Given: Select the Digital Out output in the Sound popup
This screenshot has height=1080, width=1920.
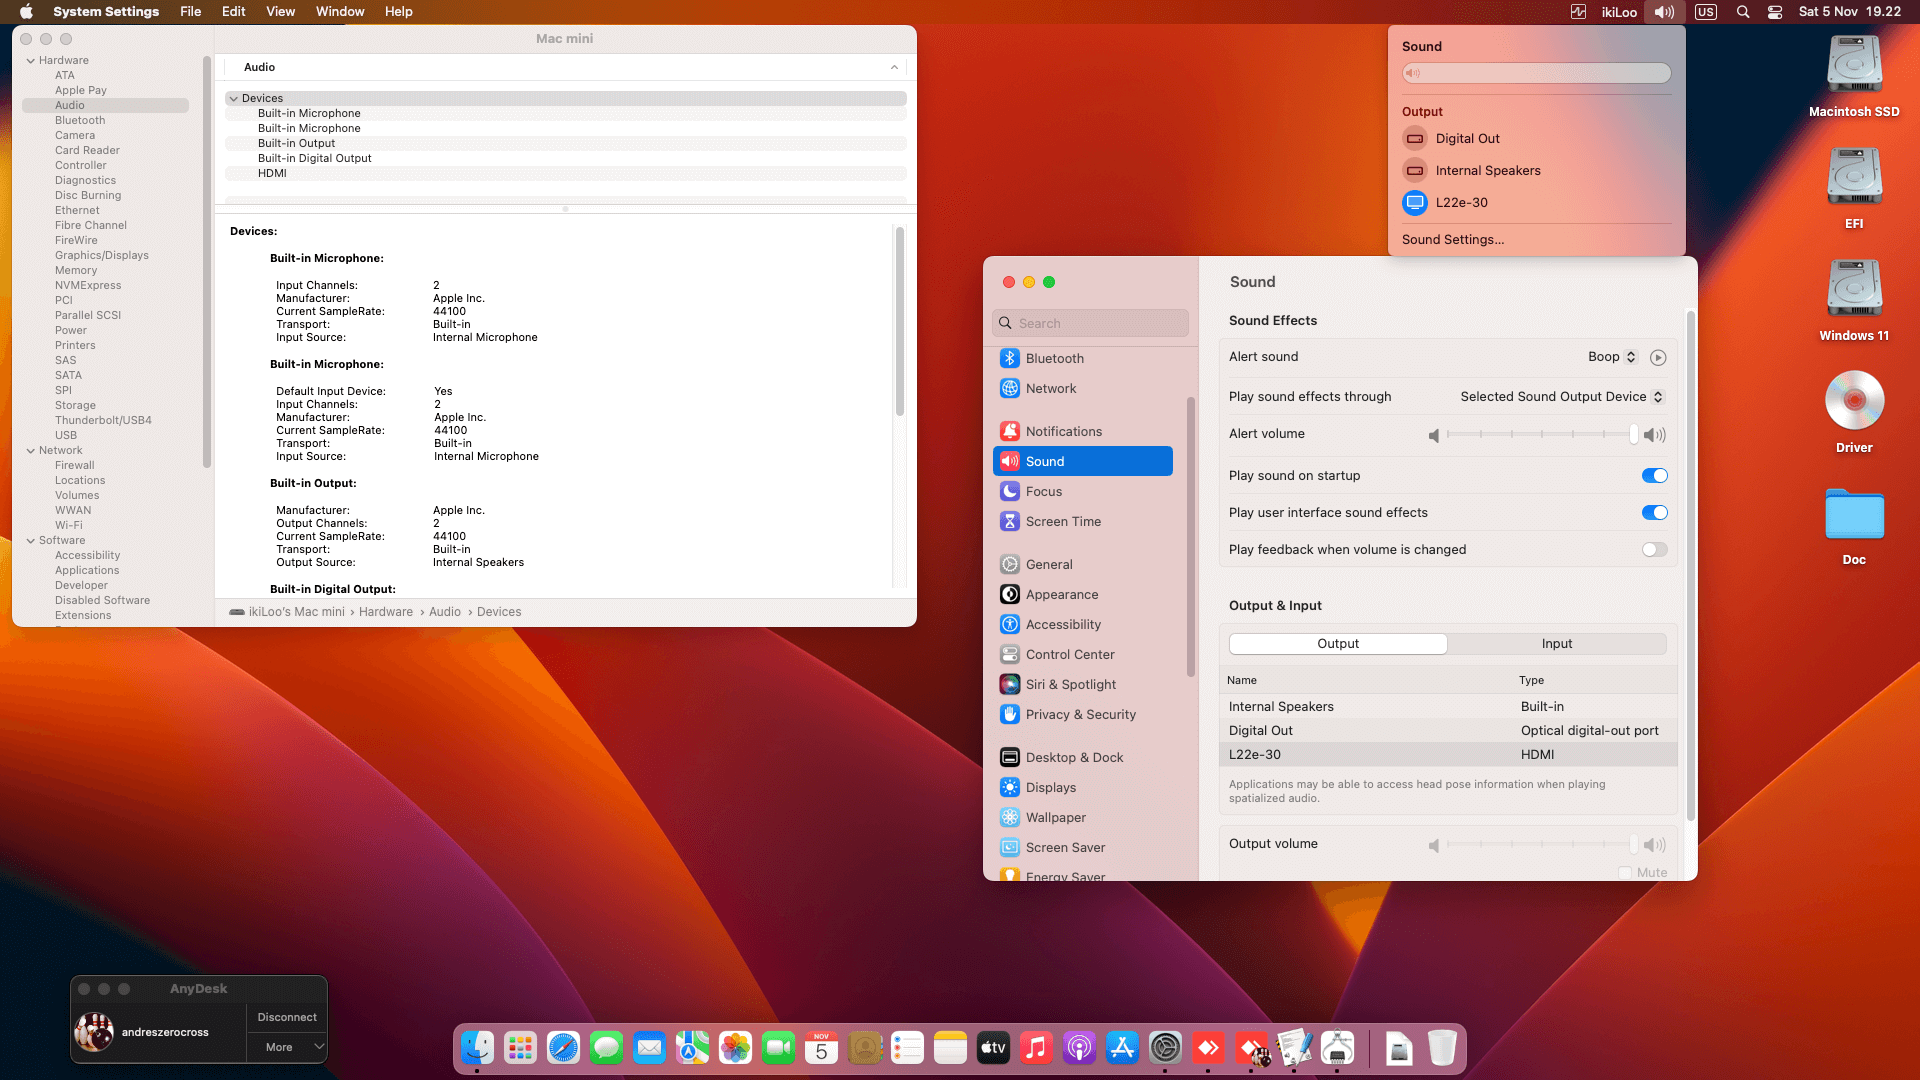Looking at the screenshot, I should (x=1536, y=138).
